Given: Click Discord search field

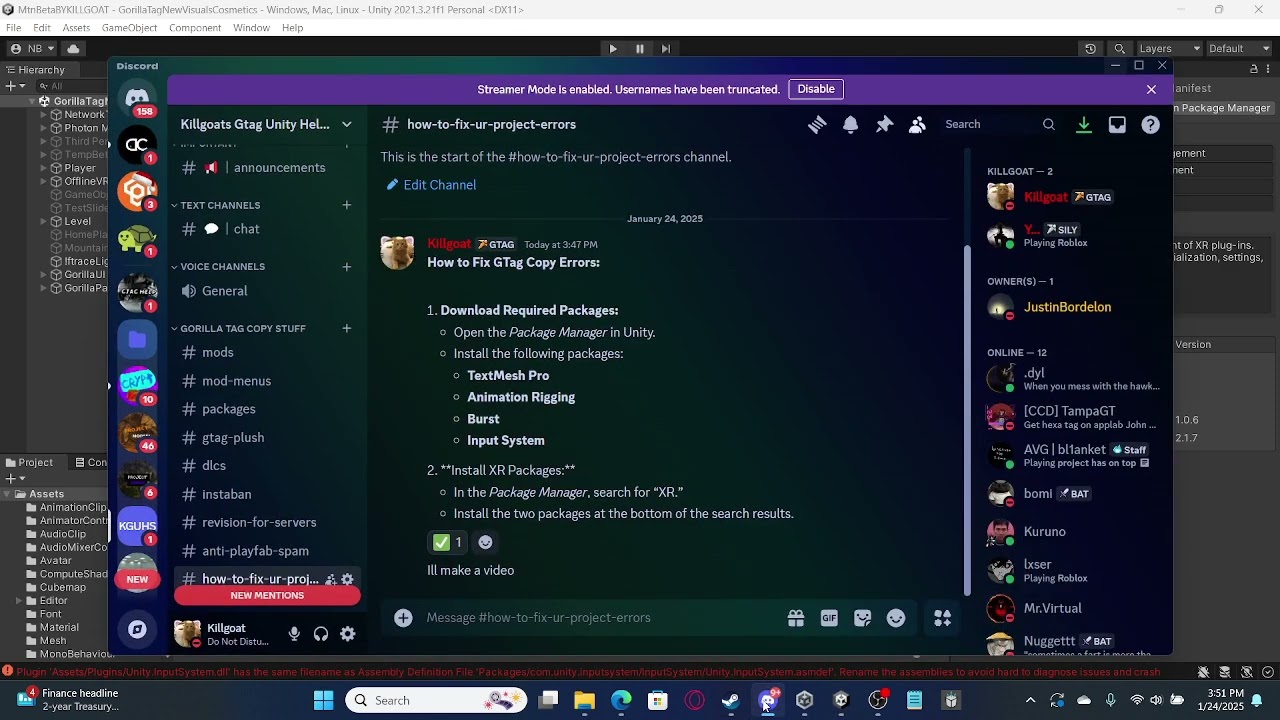Looking at the screenshot, I should click(1000, 124).
